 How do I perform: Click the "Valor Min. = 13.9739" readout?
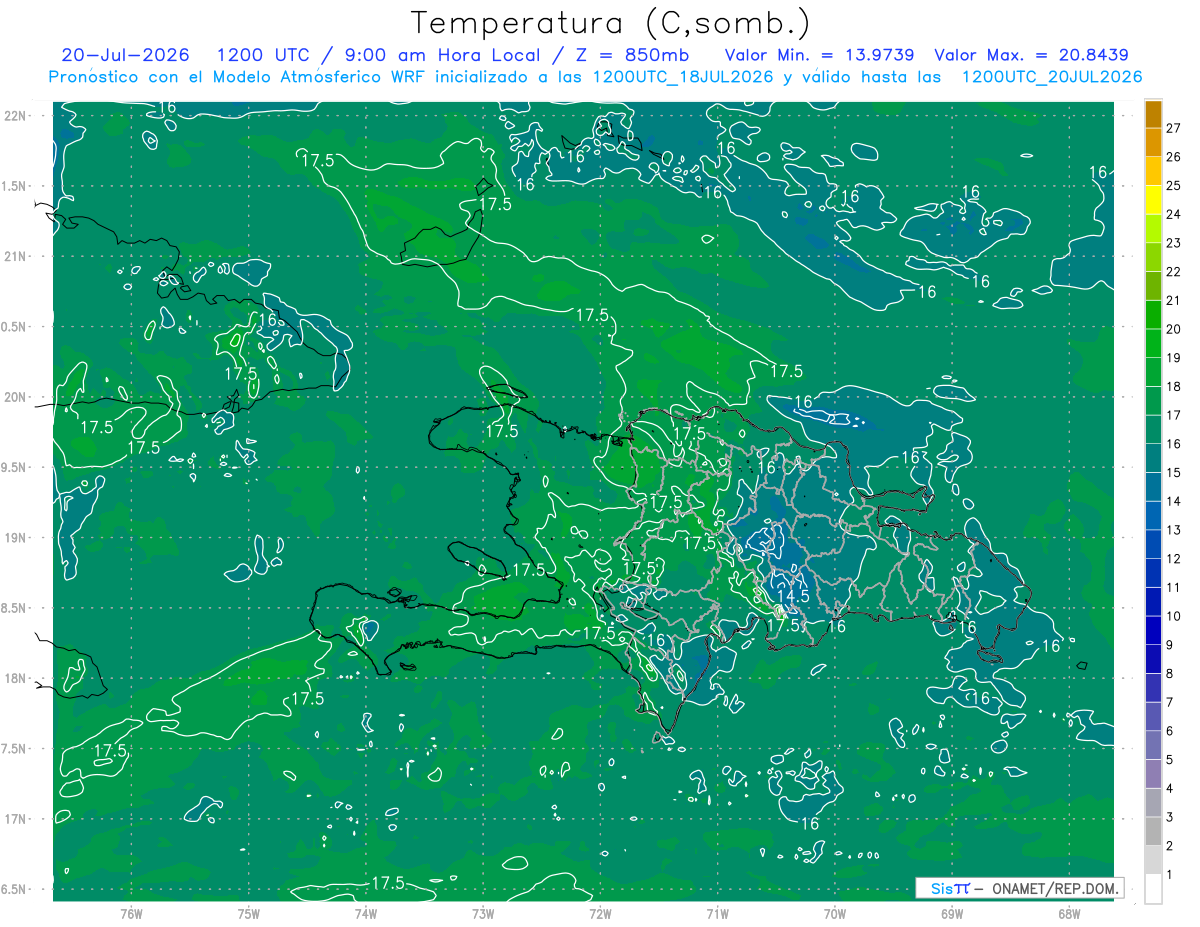pos(821,55)
